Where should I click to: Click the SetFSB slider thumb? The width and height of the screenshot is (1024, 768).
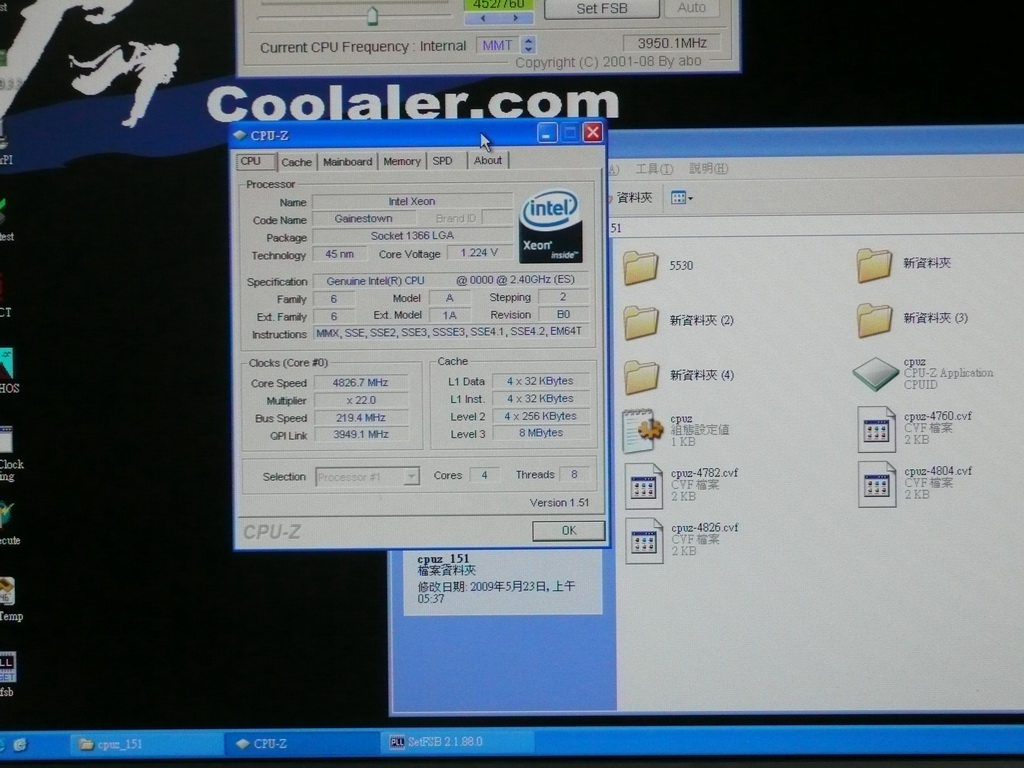coord(372,15)
